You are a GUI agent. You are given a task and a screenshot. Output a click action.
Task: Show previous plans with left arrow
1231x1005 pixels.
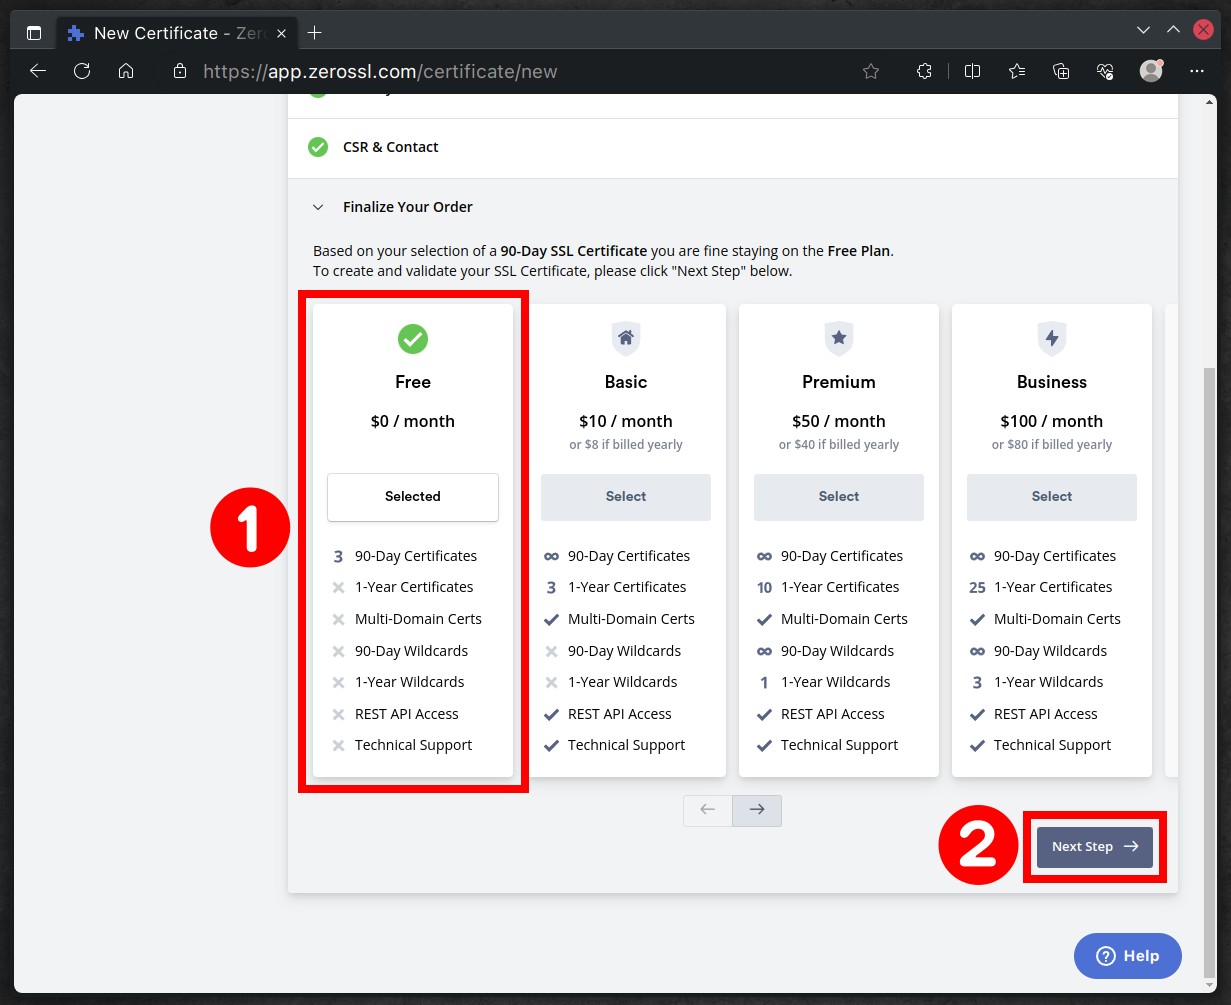tap(708, 810)
